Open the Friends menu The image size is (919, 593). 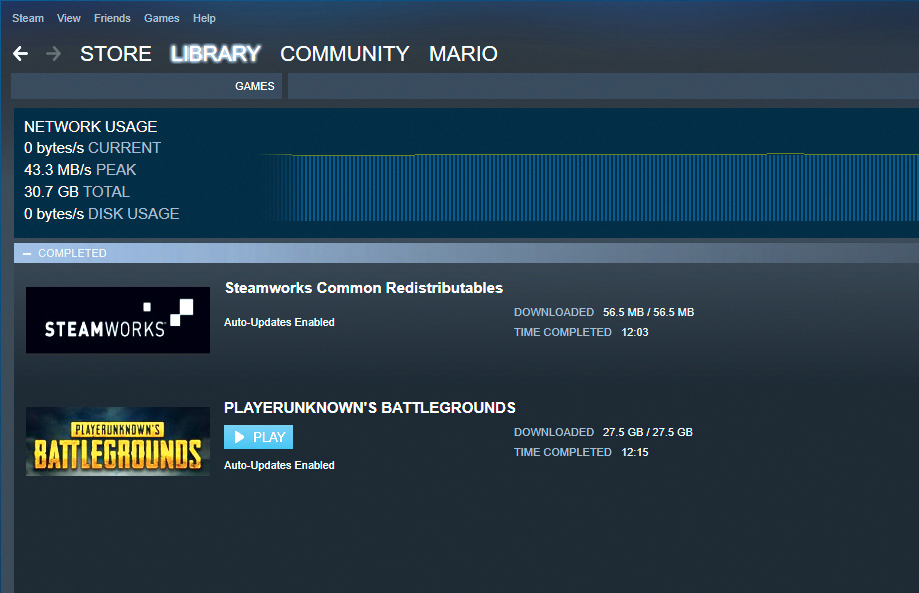[x=112, y=18]
